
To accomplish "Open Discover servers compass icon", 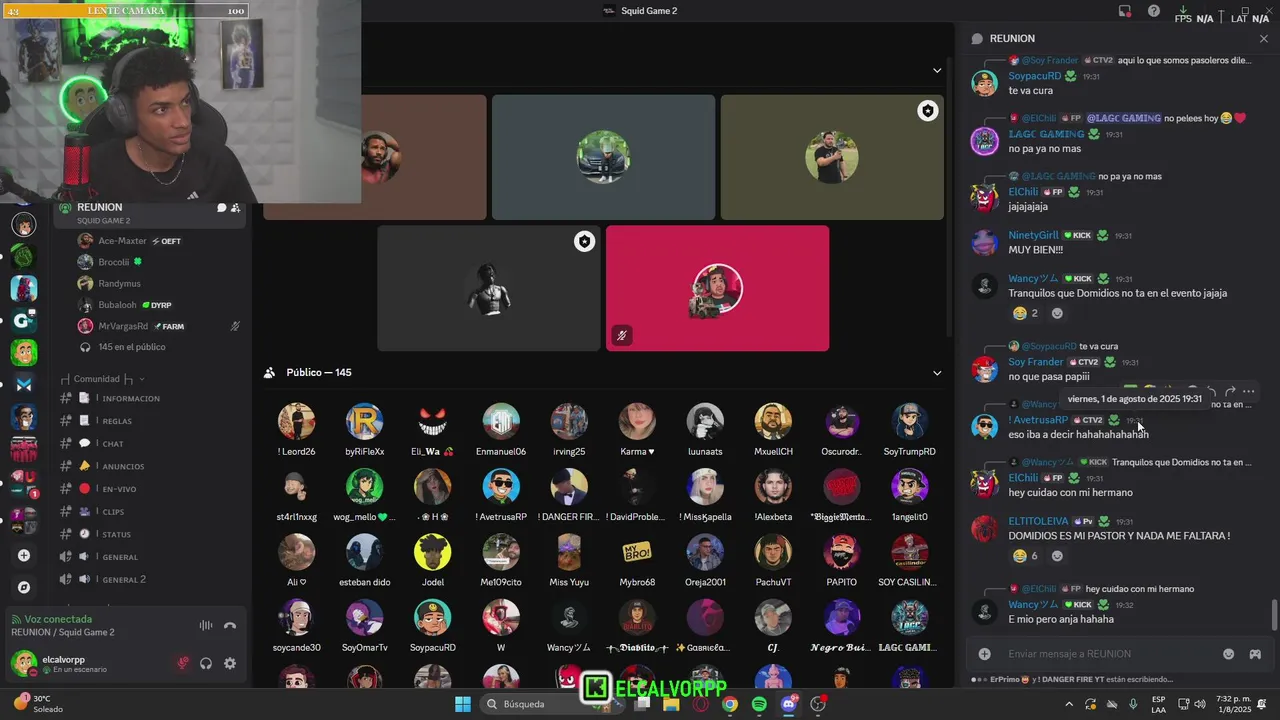I will pos(24,587).
